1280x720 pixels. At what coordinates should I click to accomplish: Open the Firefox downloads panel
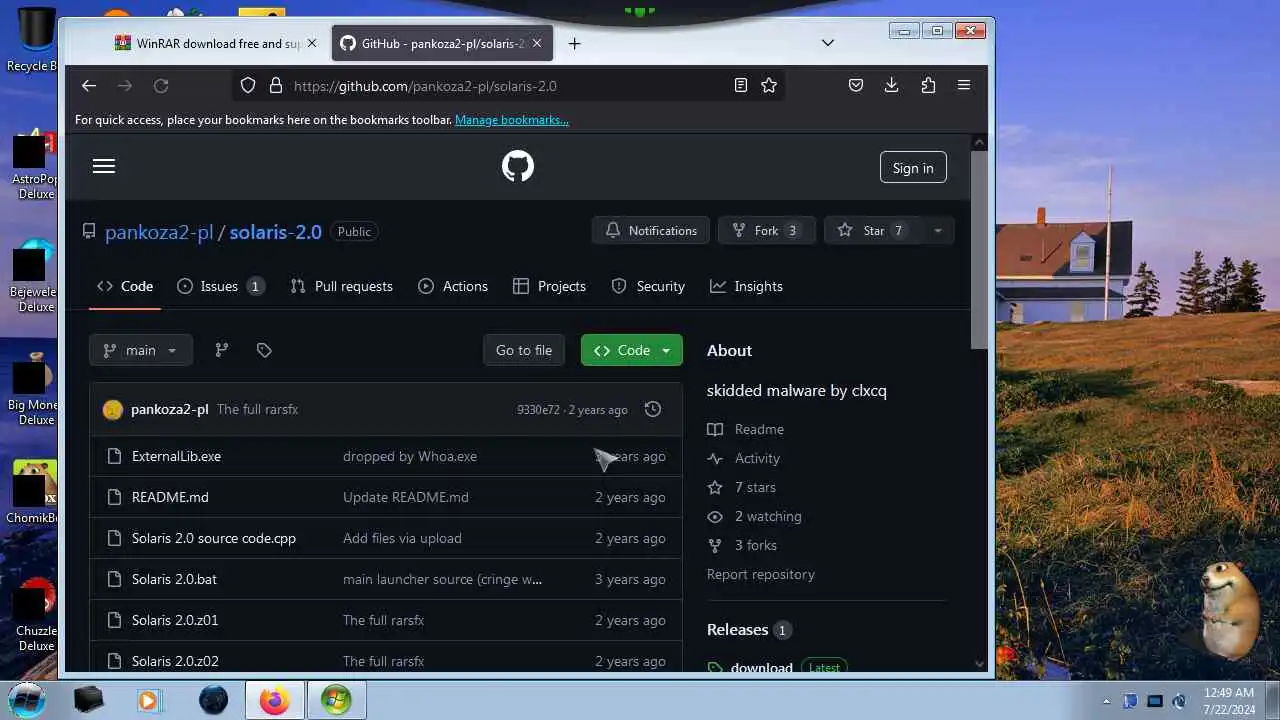[892, 86]
